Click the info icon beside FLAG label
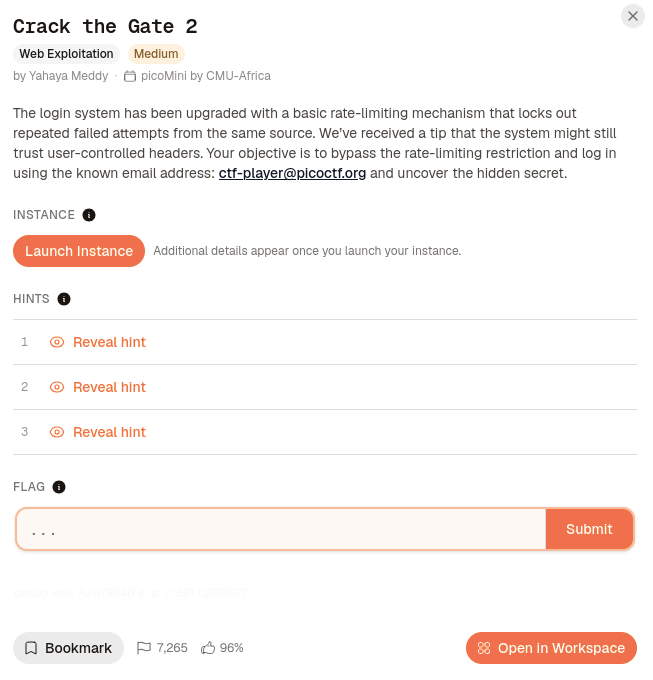This screenshot has width=653, height=680. point(59,487)
